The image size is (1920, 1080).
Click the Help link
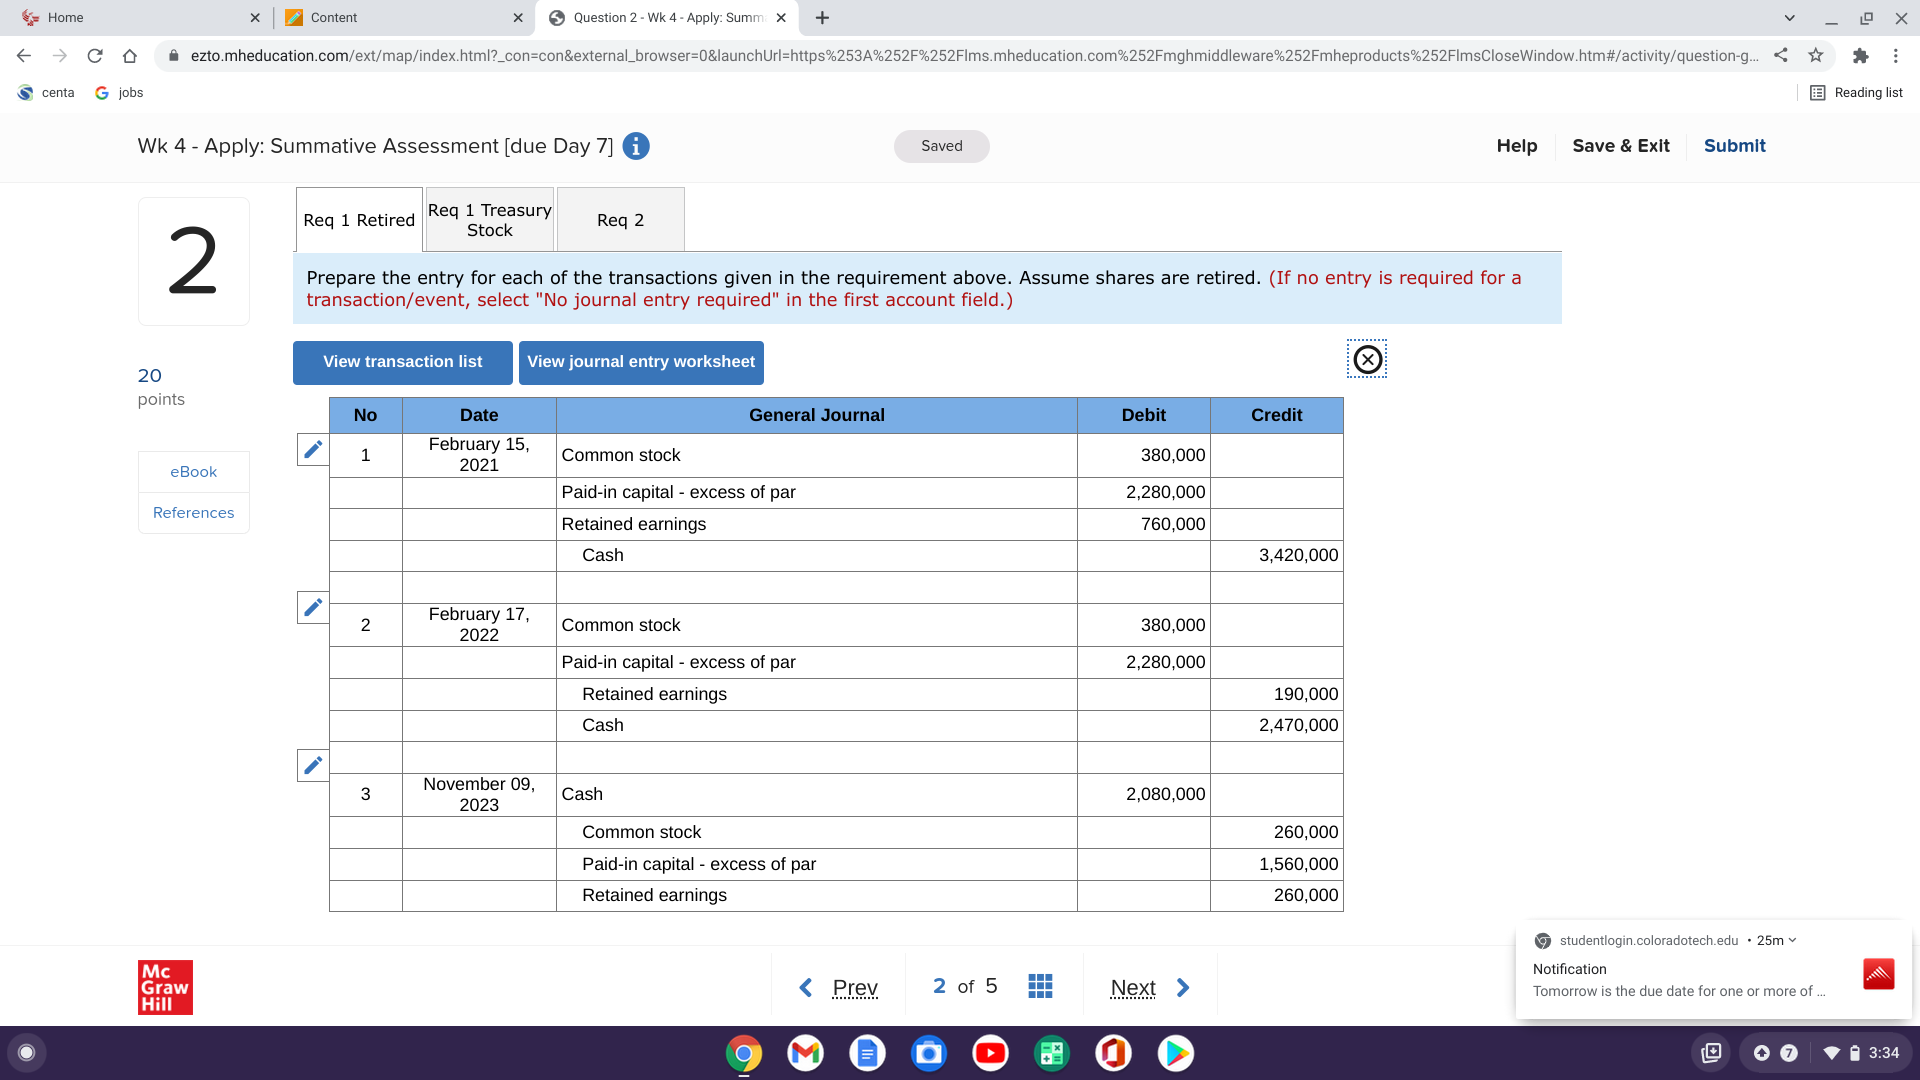[1517, 146]
